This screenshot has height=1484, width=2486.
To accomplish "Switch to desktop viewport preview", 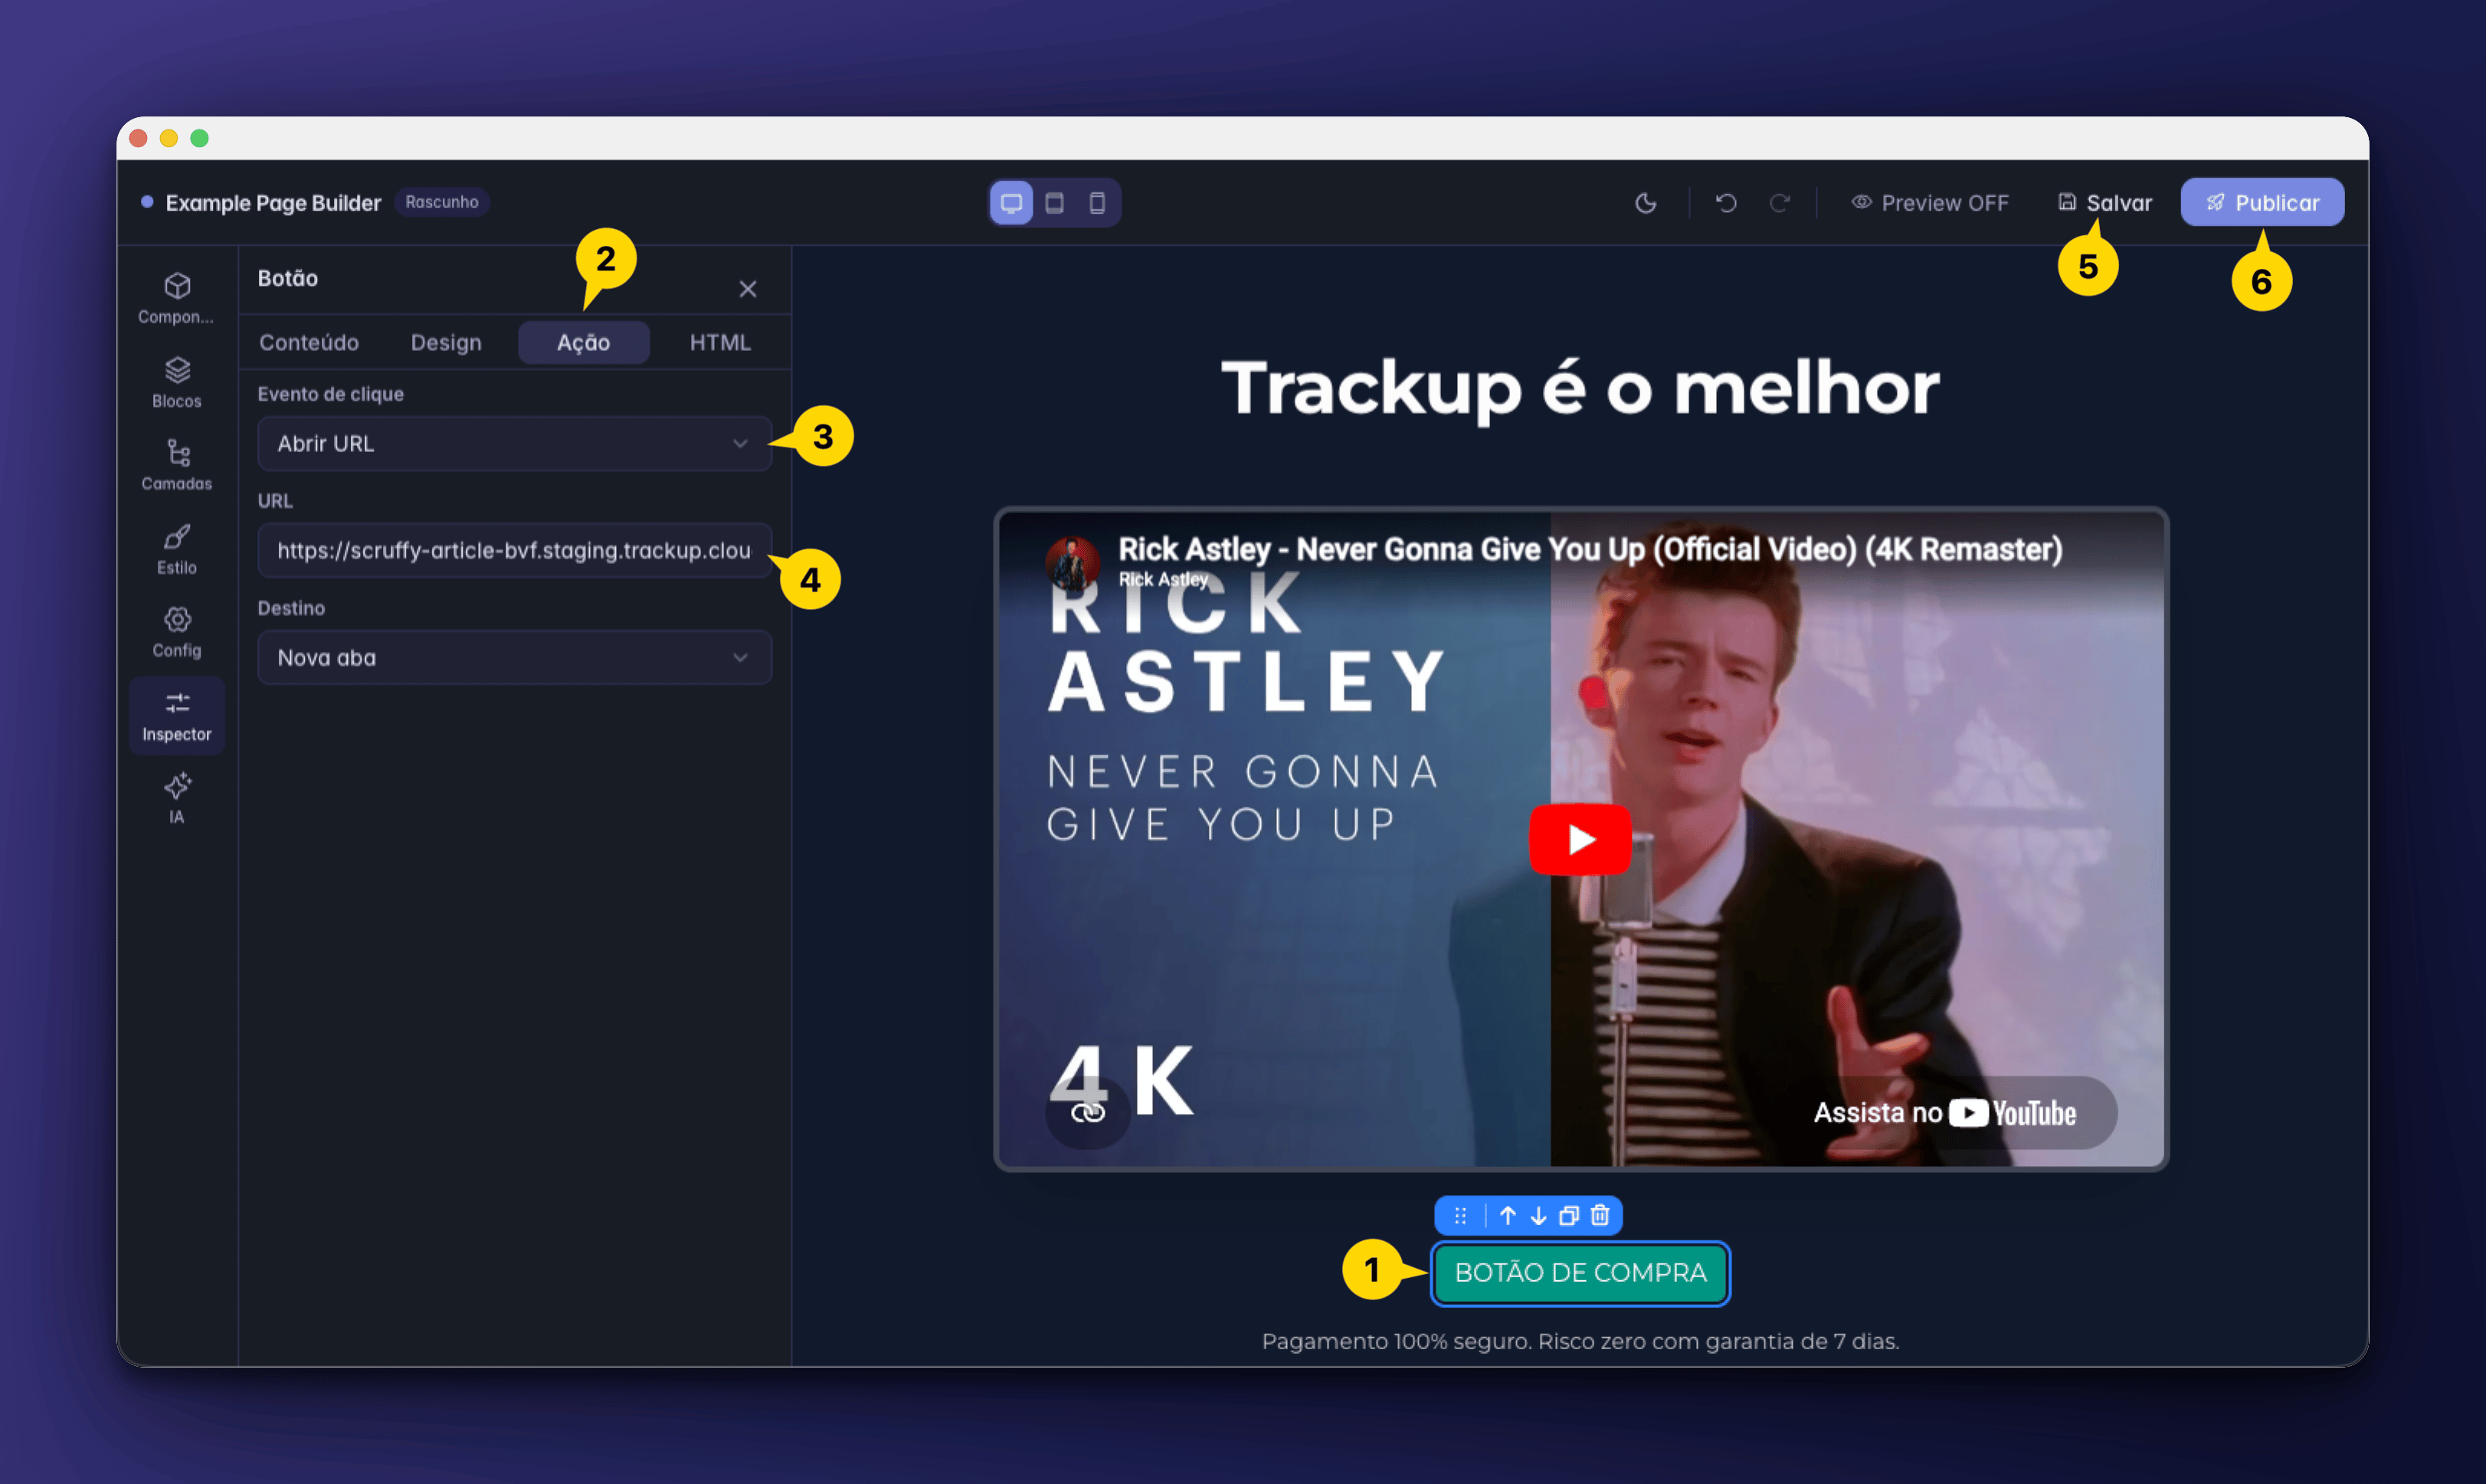I will [x=1011, y=203].
